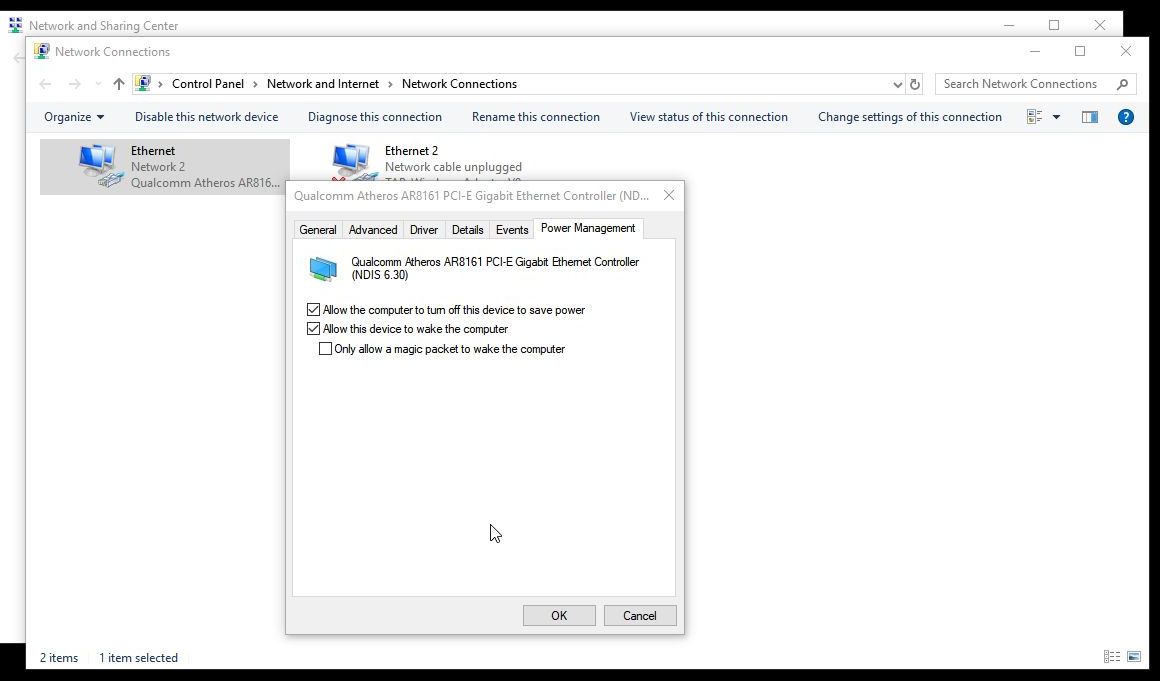Screen dimensions: 1160x681
Task: Click the '2 items' status text
Action: (x=59, y=658)
